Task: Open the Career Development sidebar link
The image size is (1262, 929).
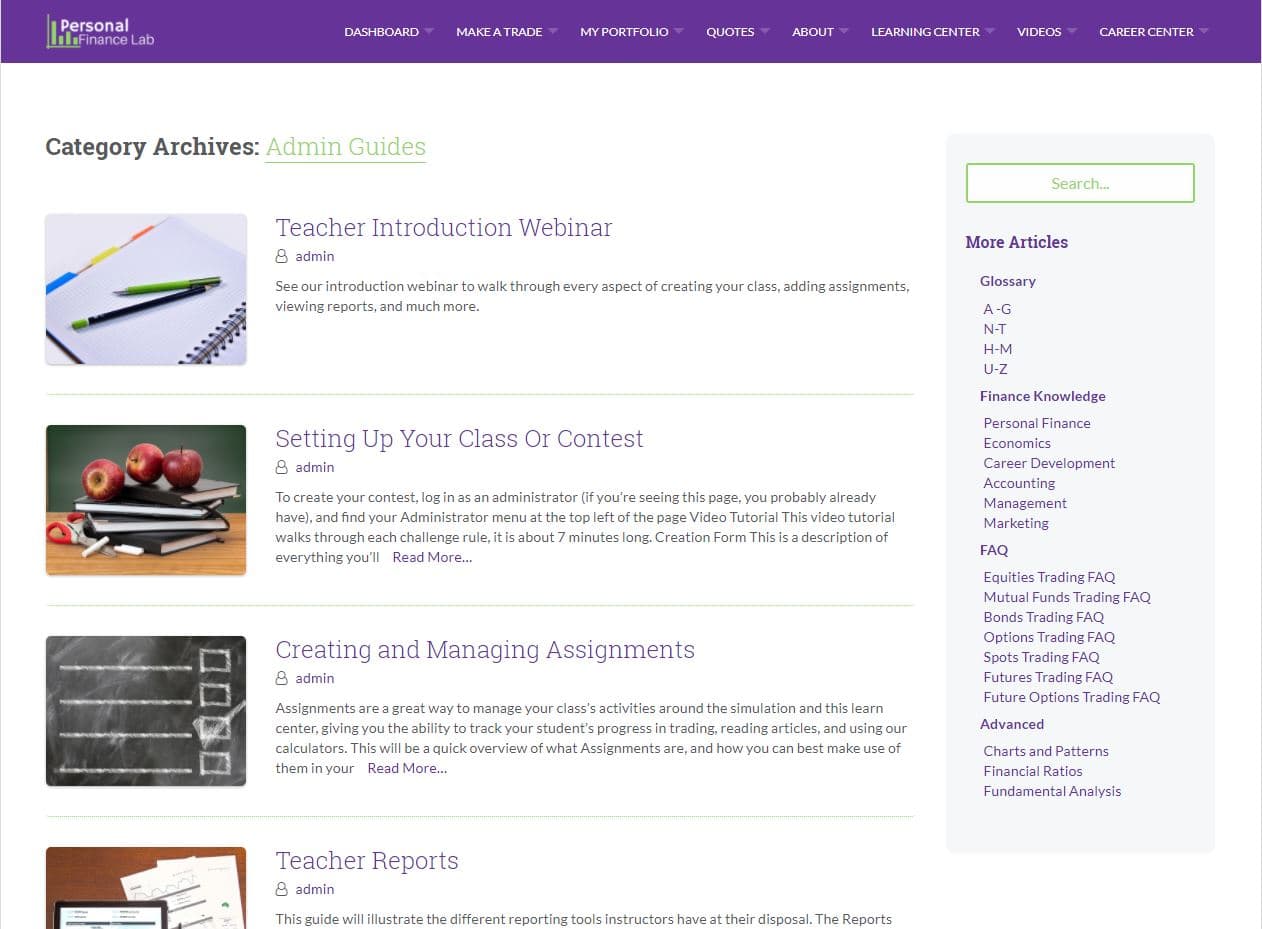Action: [1049, 463]
